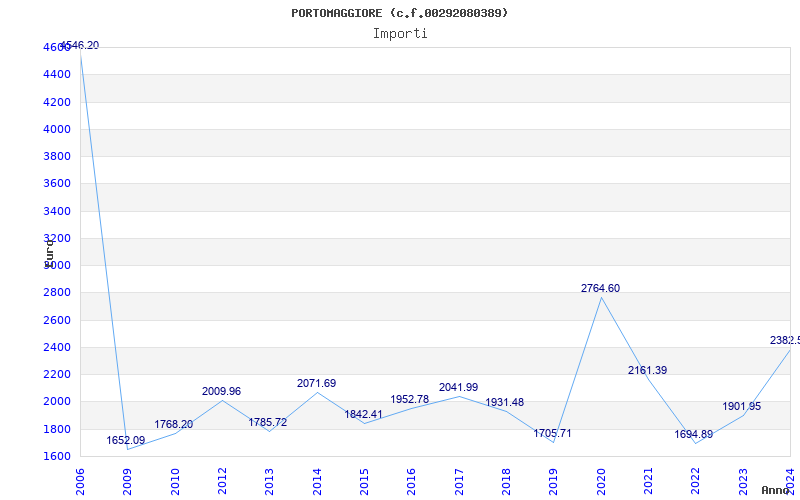Click y-axis tick label 1800

[x=57, y=429]
